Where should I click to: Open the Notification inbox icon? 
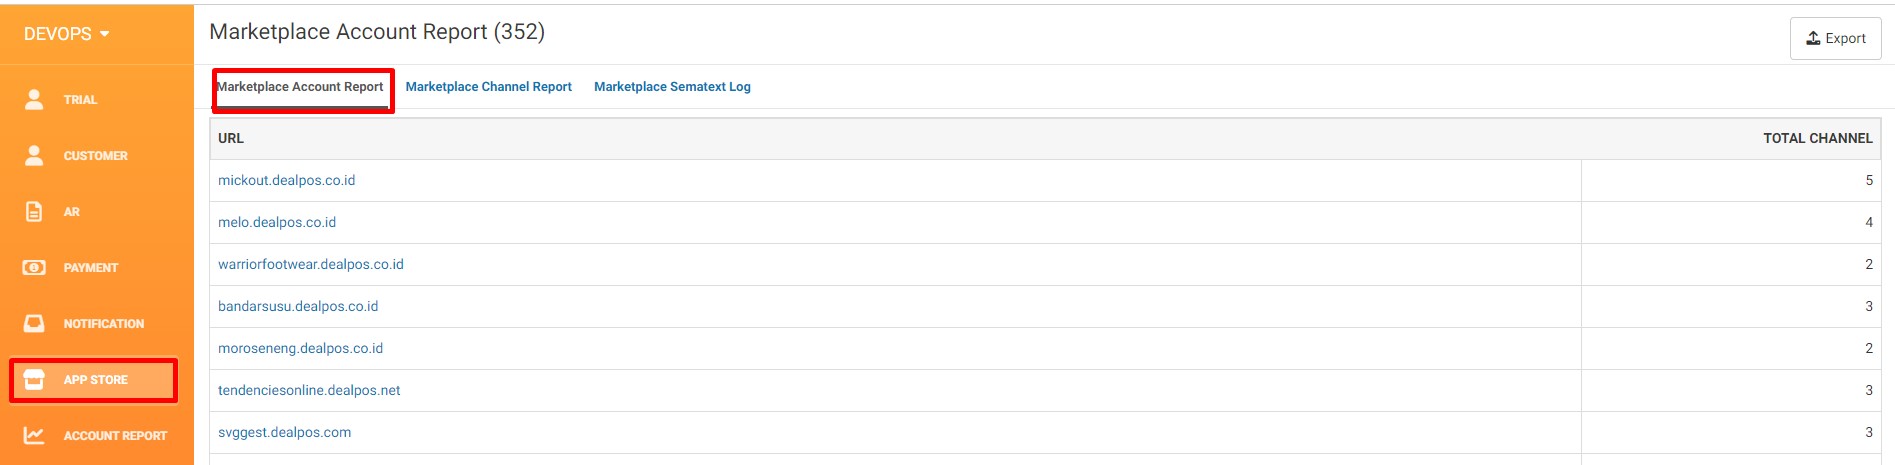click(x=34, y=323)
